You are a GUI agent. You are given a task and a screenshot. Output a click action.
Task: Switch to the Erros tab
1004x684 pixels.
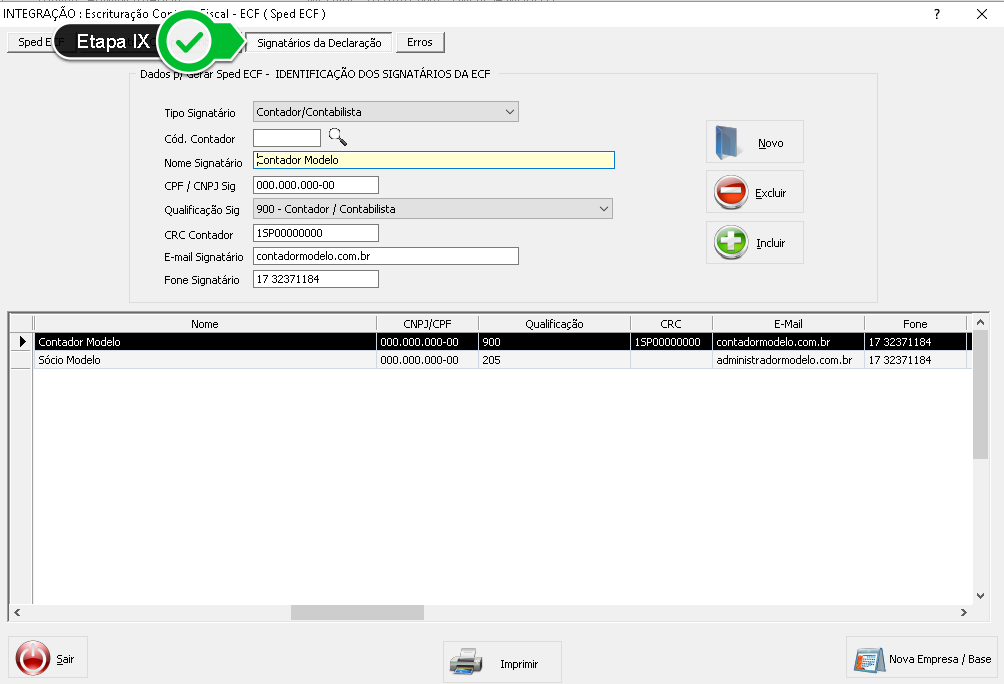click(x=420, y=43)
